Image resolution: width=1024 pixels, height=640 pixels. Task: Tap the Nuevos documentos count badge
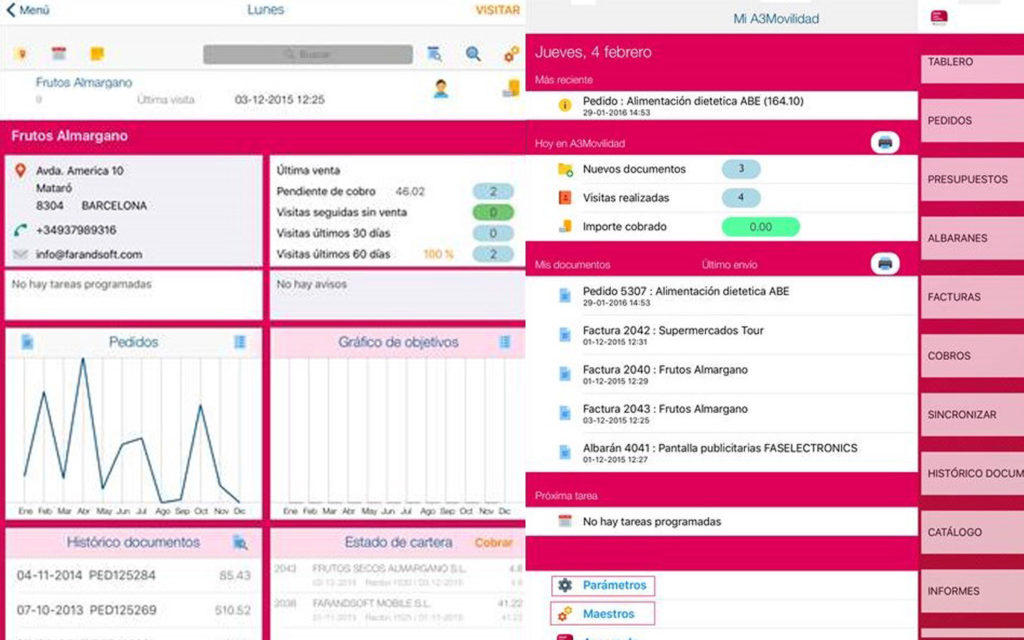(741, 169)
